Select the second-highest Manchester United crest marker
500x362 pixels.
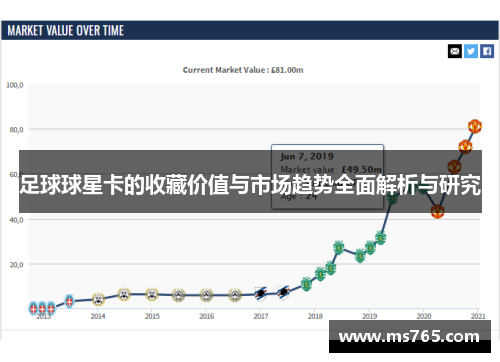465,146
